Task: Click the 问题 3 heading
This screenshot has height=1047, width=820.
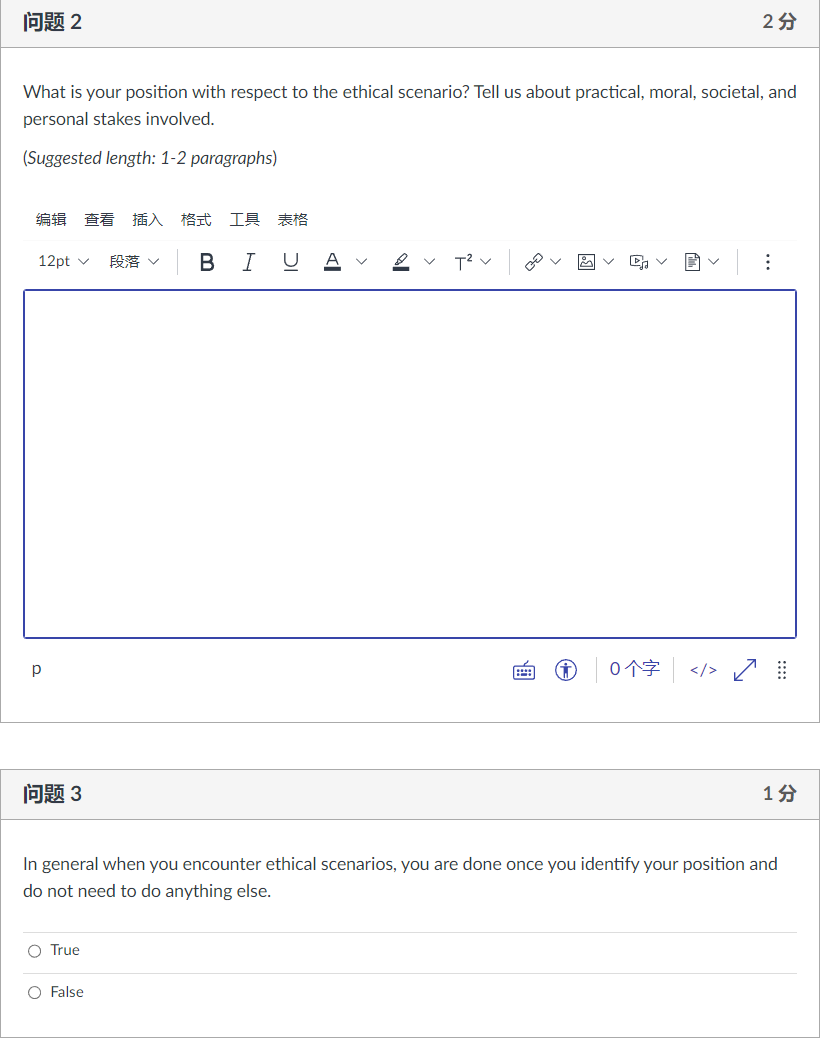Action: [x=52, y=793]
